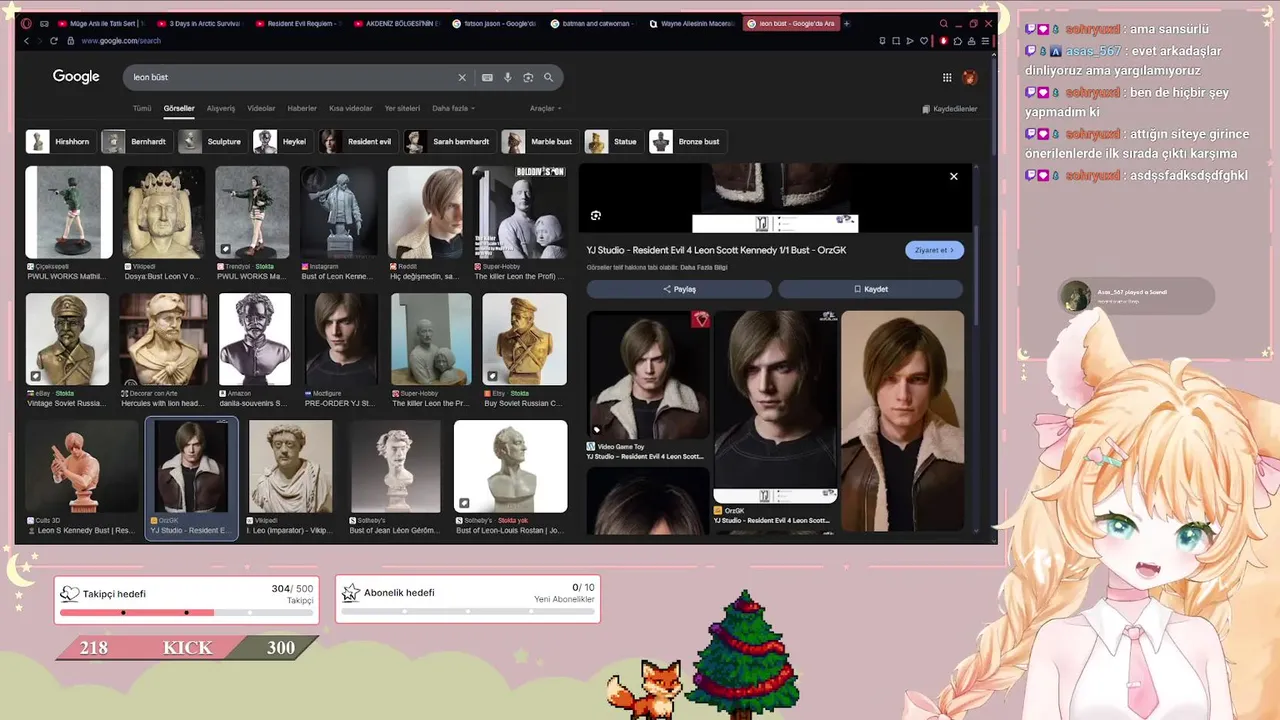Switch to the Haberler tab
The width and height of the screenshot is (1280, 720).
pyautogui.click(x=302, y=108)
